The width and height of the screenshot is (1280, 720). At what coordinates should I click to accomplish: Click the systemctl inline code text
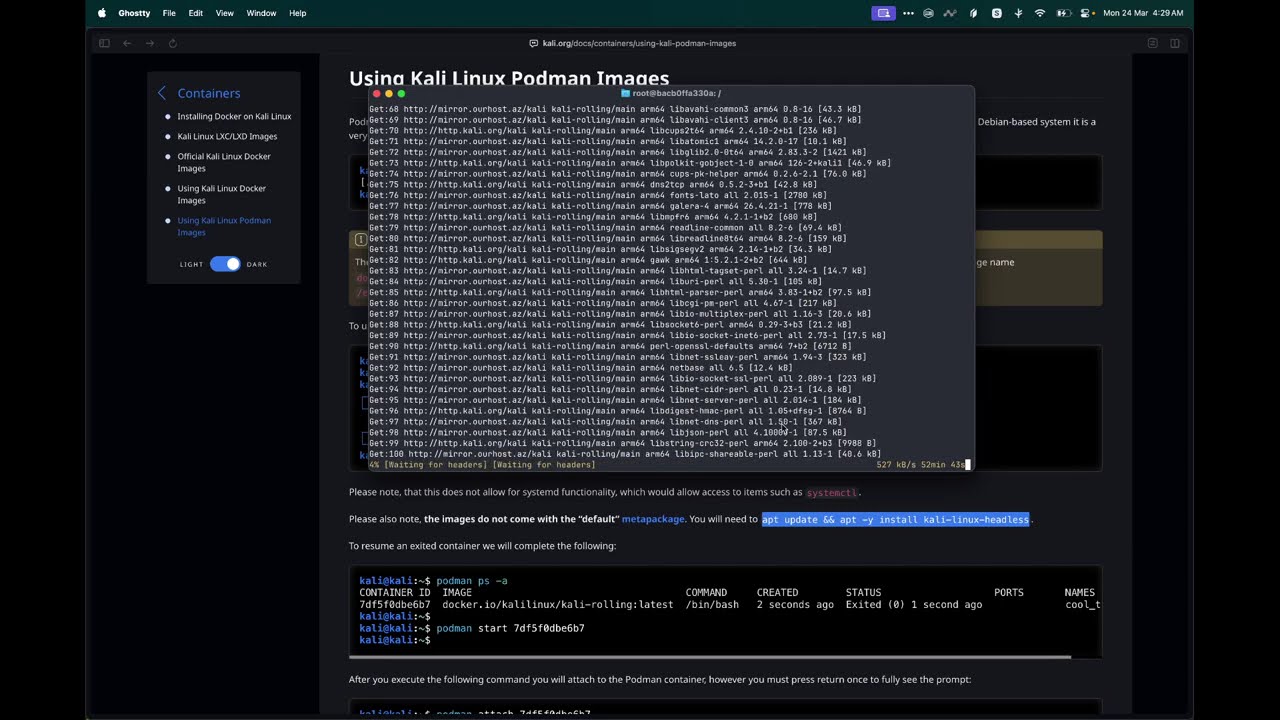pyautogui.click(x=832, y=493)
